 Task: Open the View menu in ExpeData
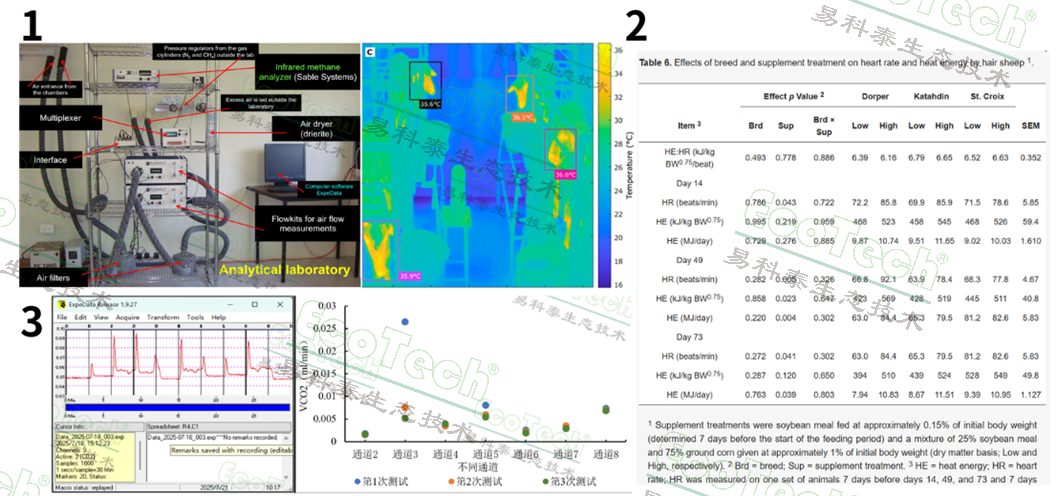tap(101, 317)
